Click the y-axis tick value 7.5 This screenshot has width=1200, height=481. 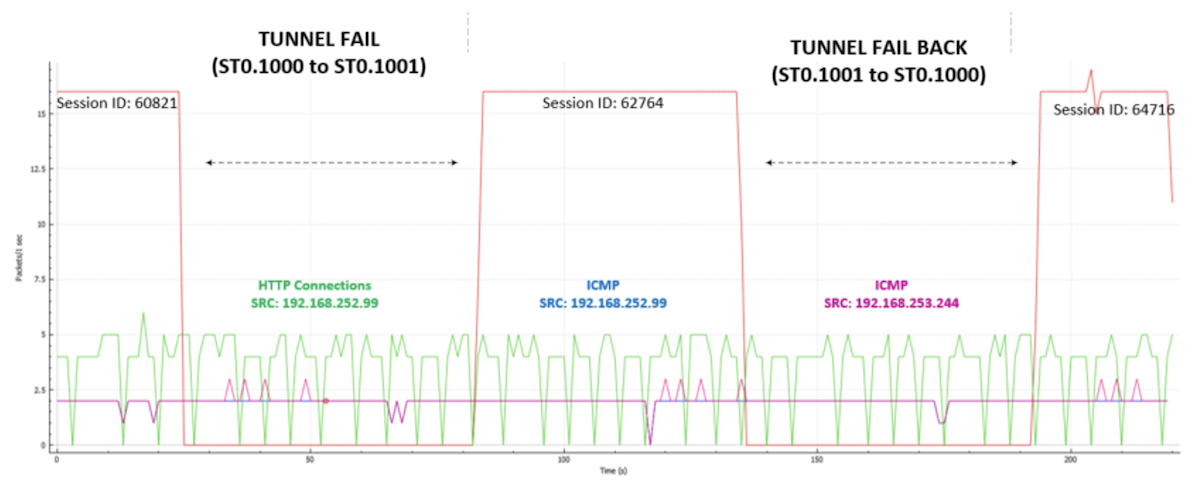(x=38, y=279)
